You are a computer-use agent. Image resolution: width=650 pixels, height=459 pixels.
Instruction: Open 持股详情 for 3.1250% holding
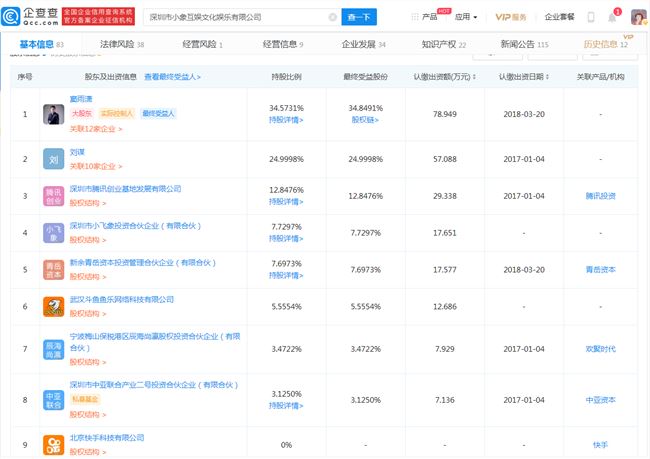286,406
